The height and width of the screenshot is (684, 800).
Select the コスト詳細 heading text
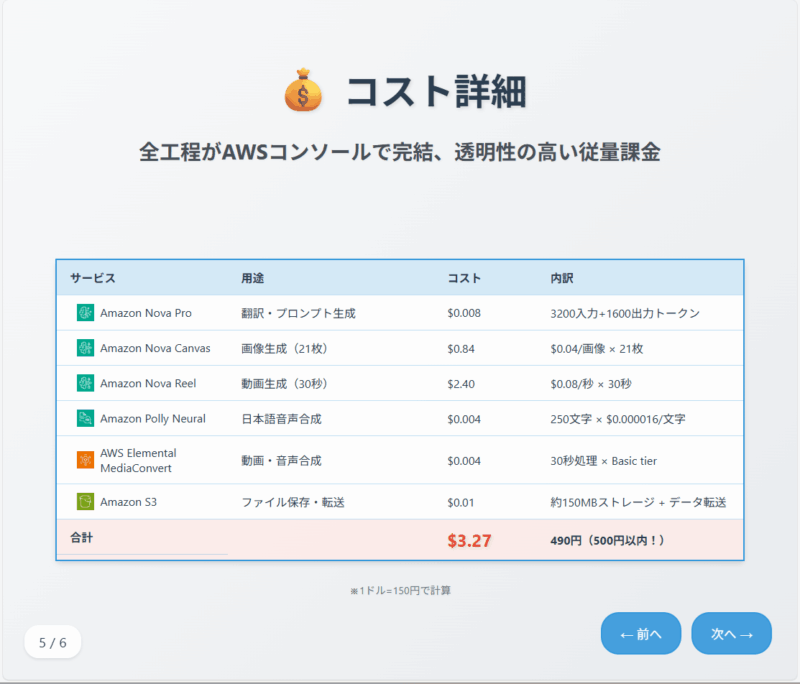click(x=437, y=92)
